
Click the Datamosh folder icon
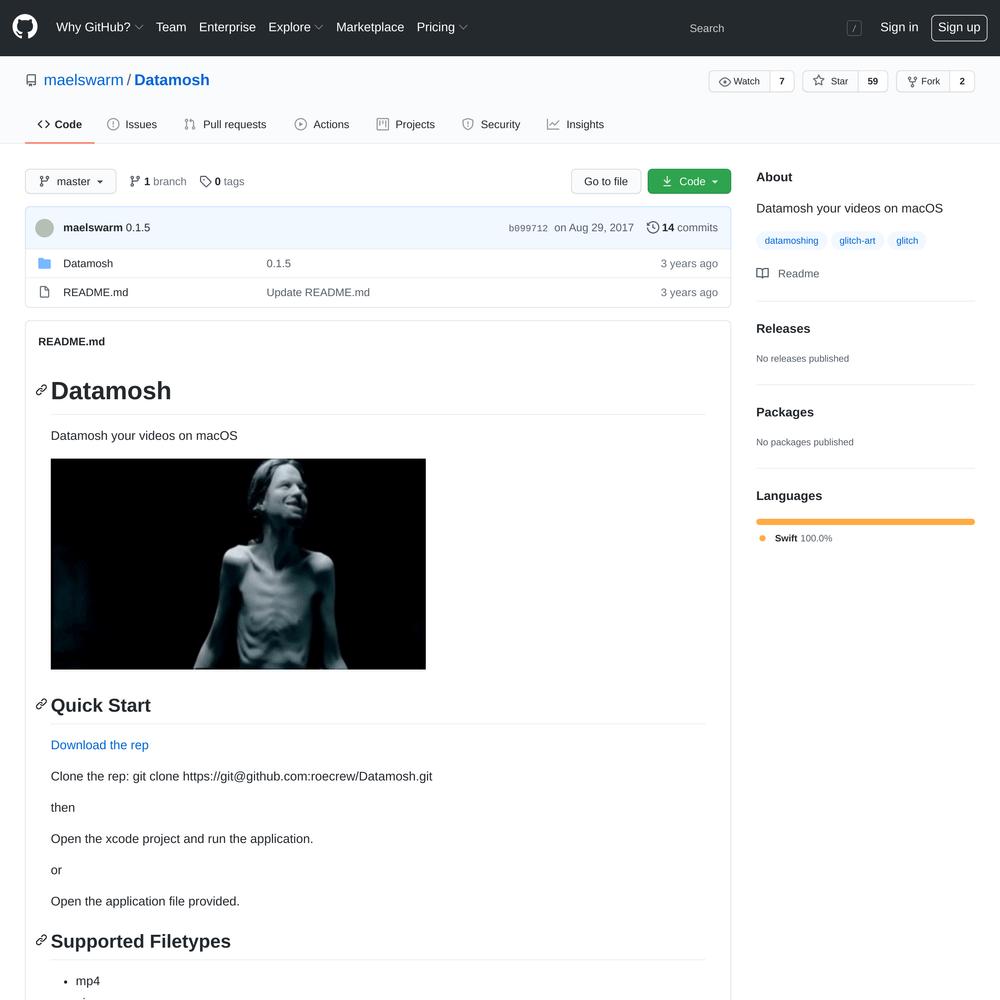click(44, 263)
